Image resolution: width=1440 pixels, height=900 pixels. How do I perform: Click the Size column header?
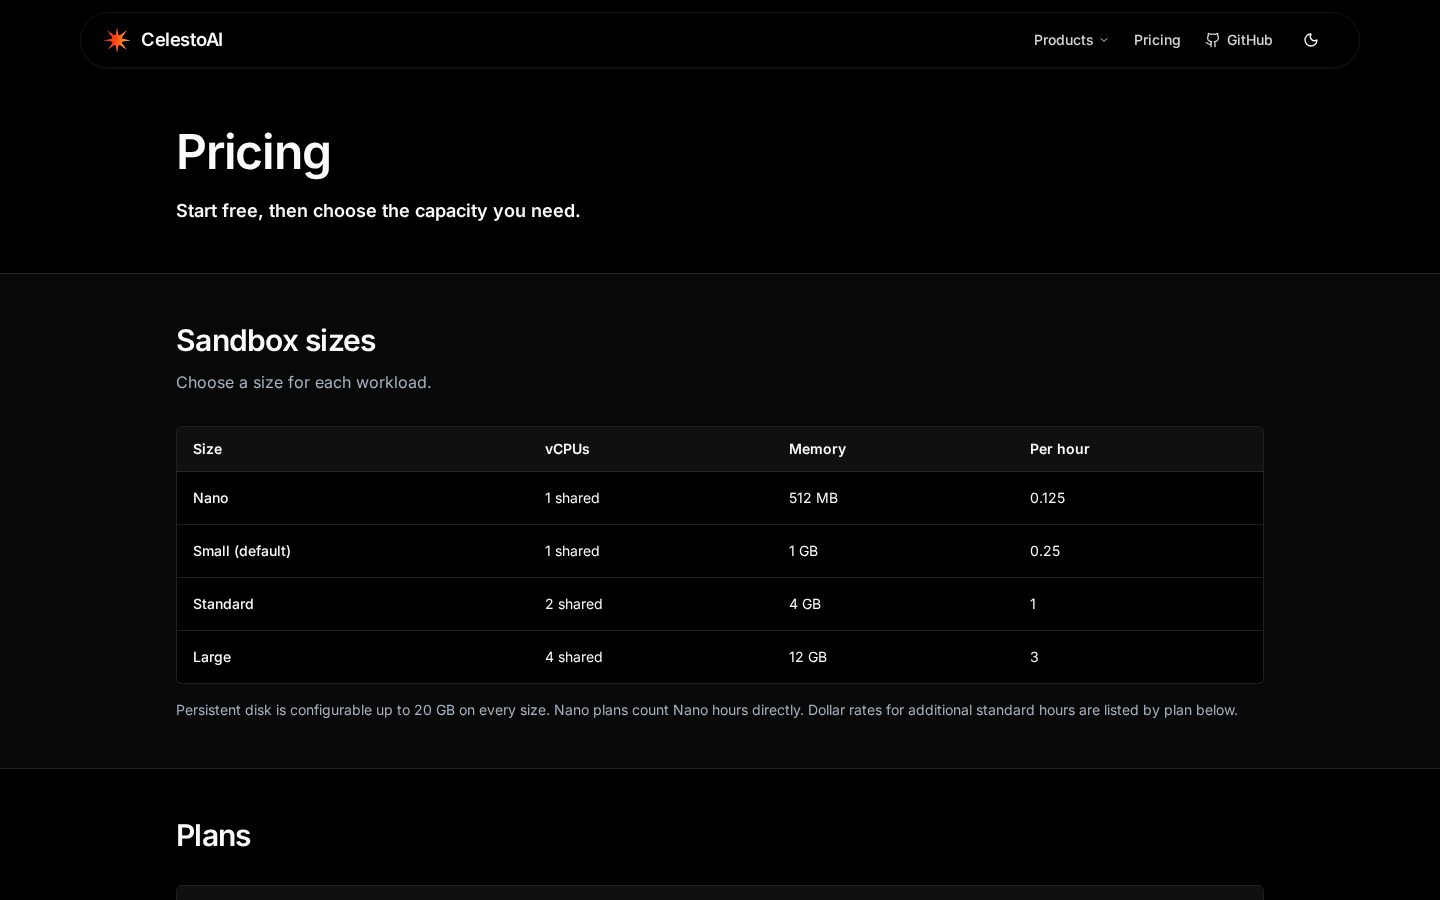[x=207, y=449]
